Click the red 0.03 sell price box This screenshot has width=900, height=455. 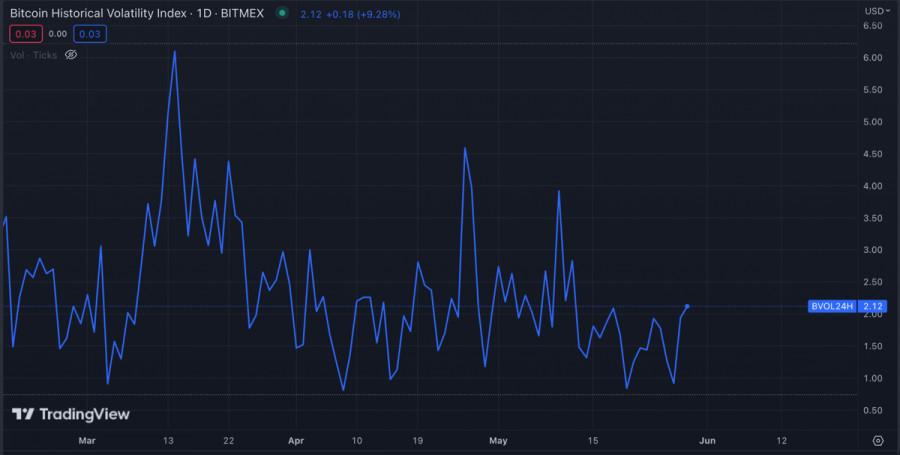pos(24,34)
